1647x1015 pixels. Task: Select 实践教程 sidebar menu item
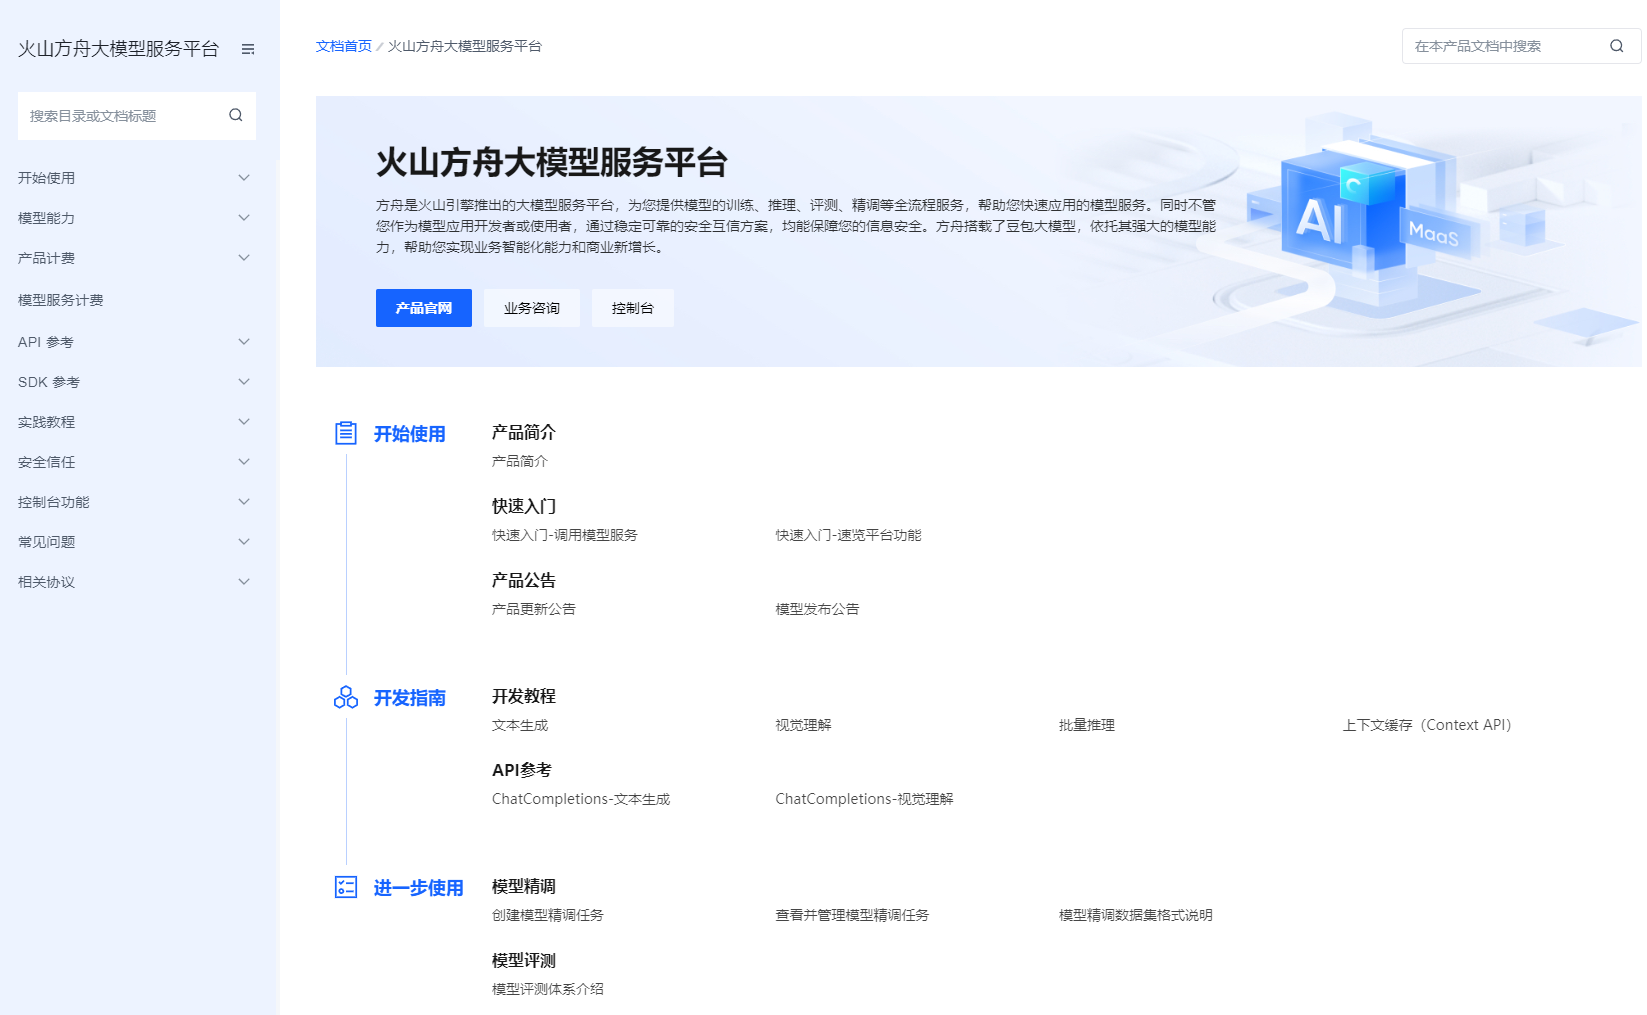[46, 422]
